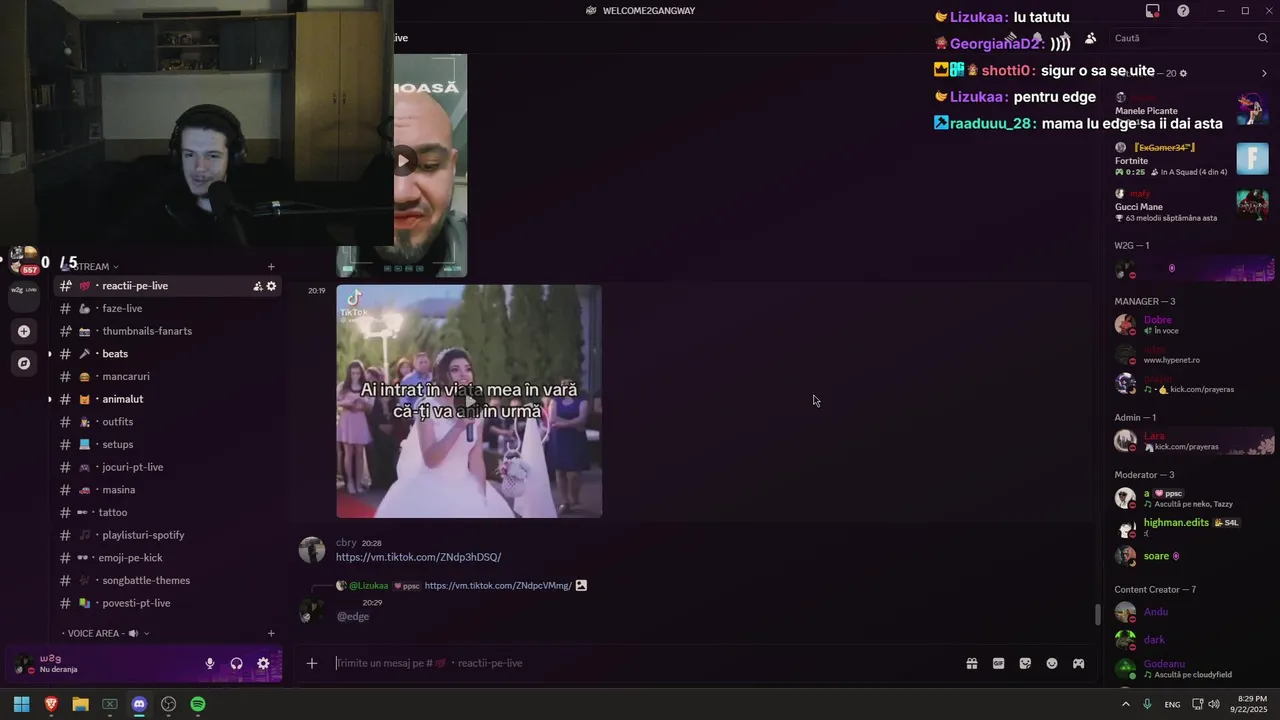This screenshot has width=1280, height=720.
Task: Open the Windows Start menu
Action: click(21, 704)
